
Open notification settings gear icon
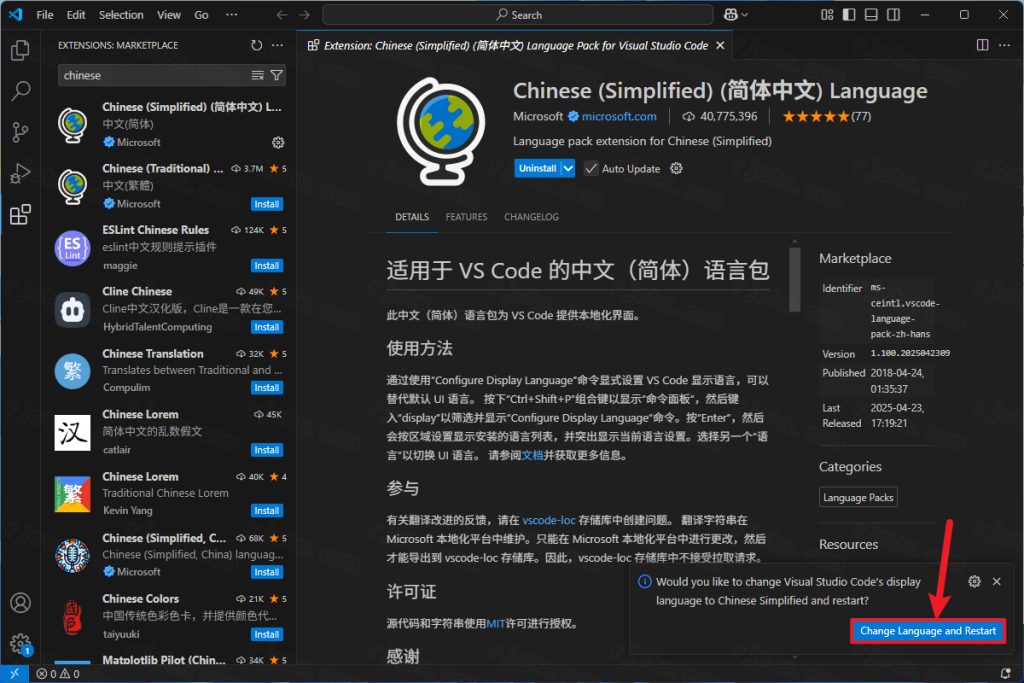point(974,581)
